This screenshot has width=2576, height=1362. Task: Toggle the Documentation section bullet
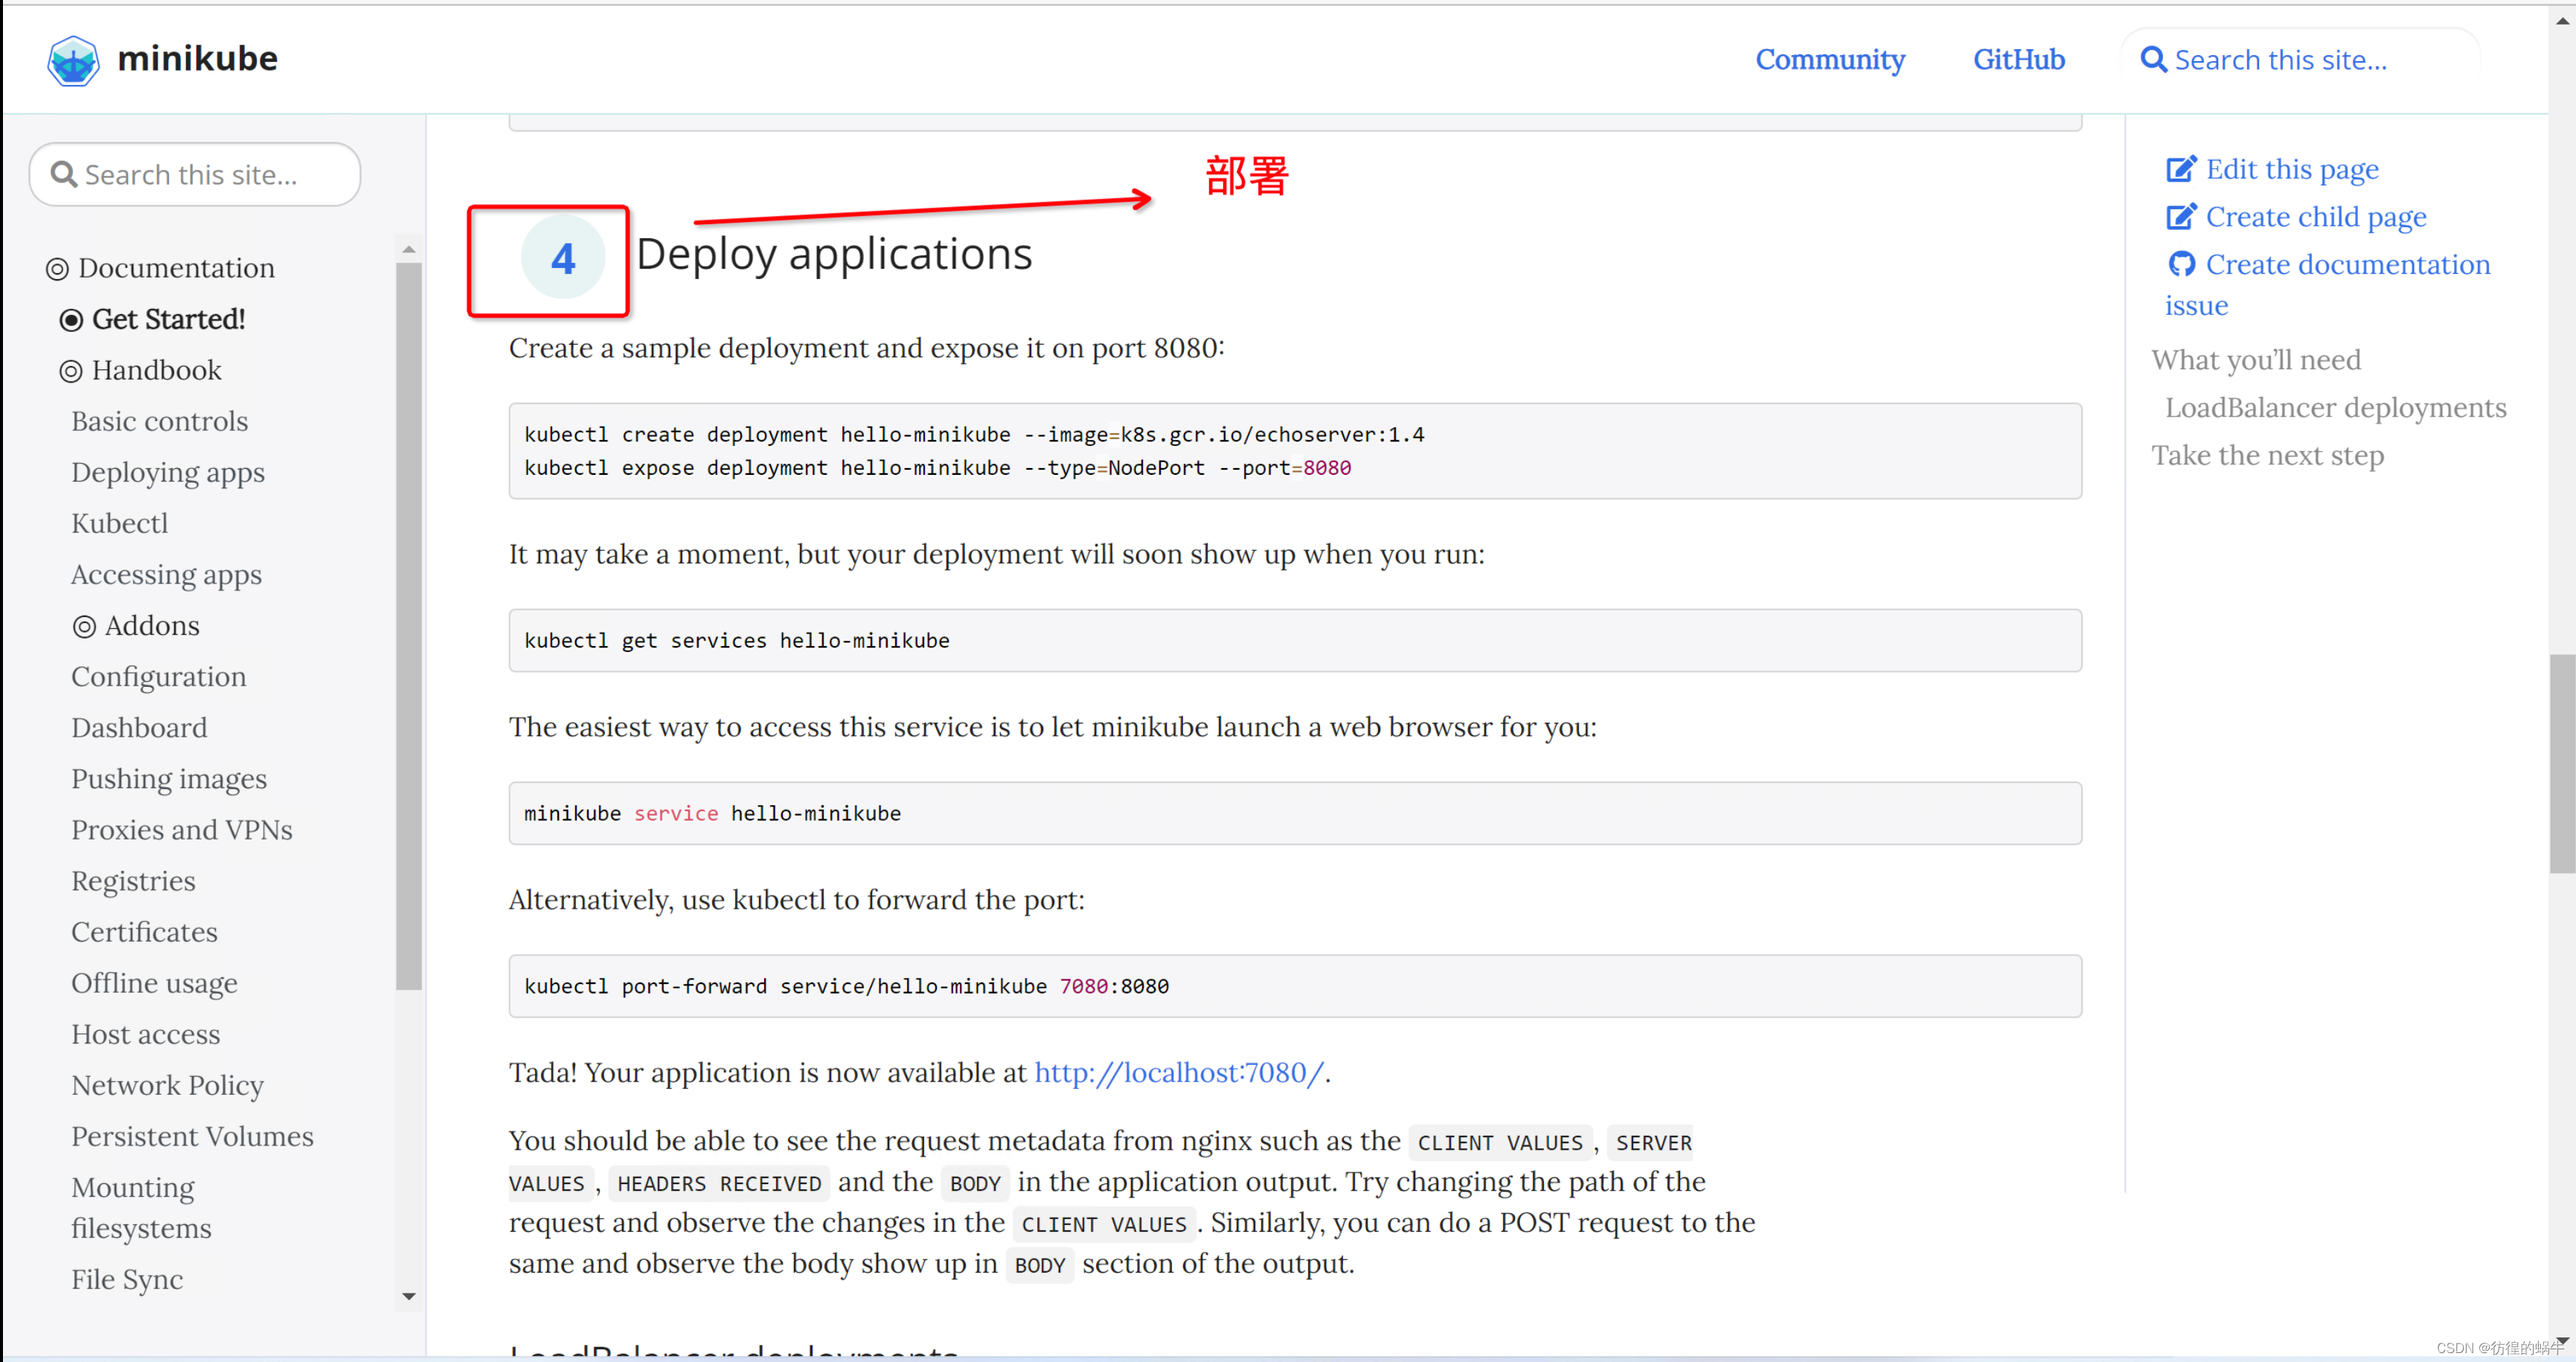point(57,269)
